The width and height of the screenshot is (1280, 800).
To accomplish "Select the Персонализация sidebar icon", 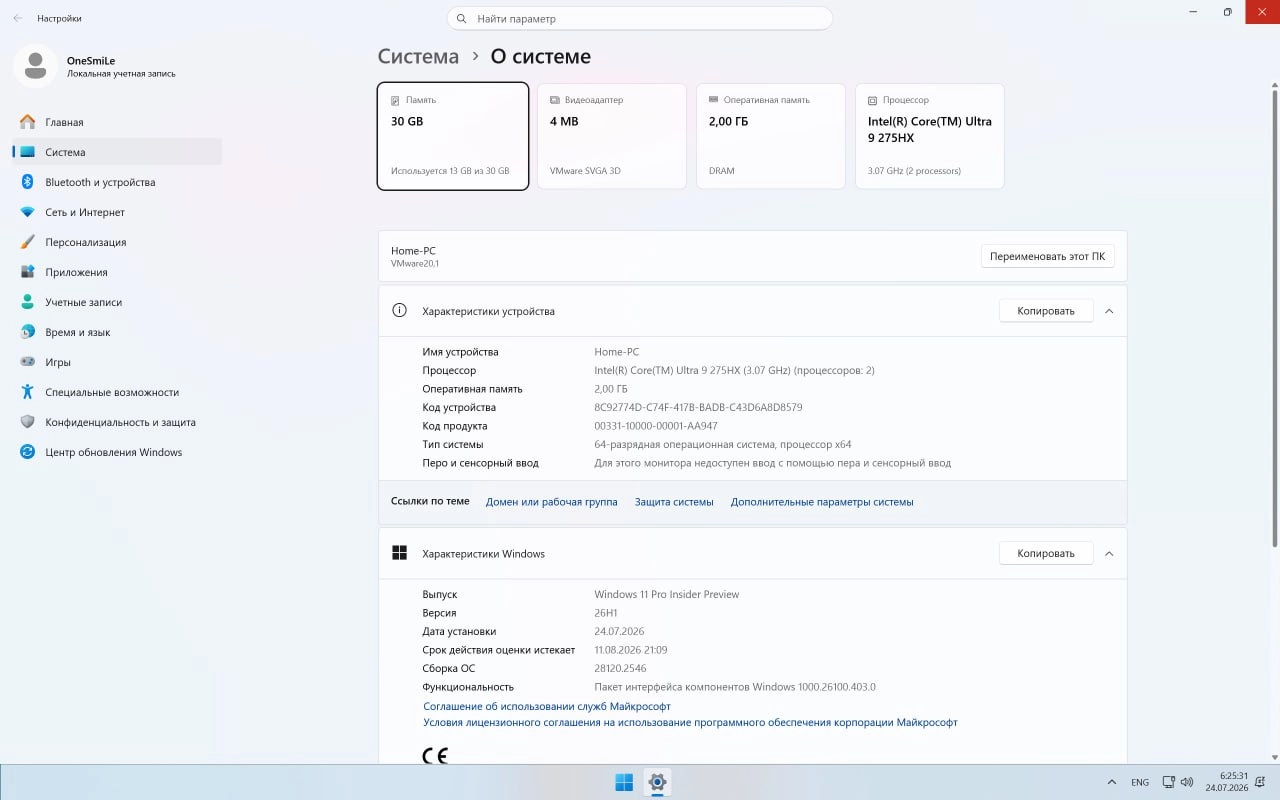I will point(27,242).
